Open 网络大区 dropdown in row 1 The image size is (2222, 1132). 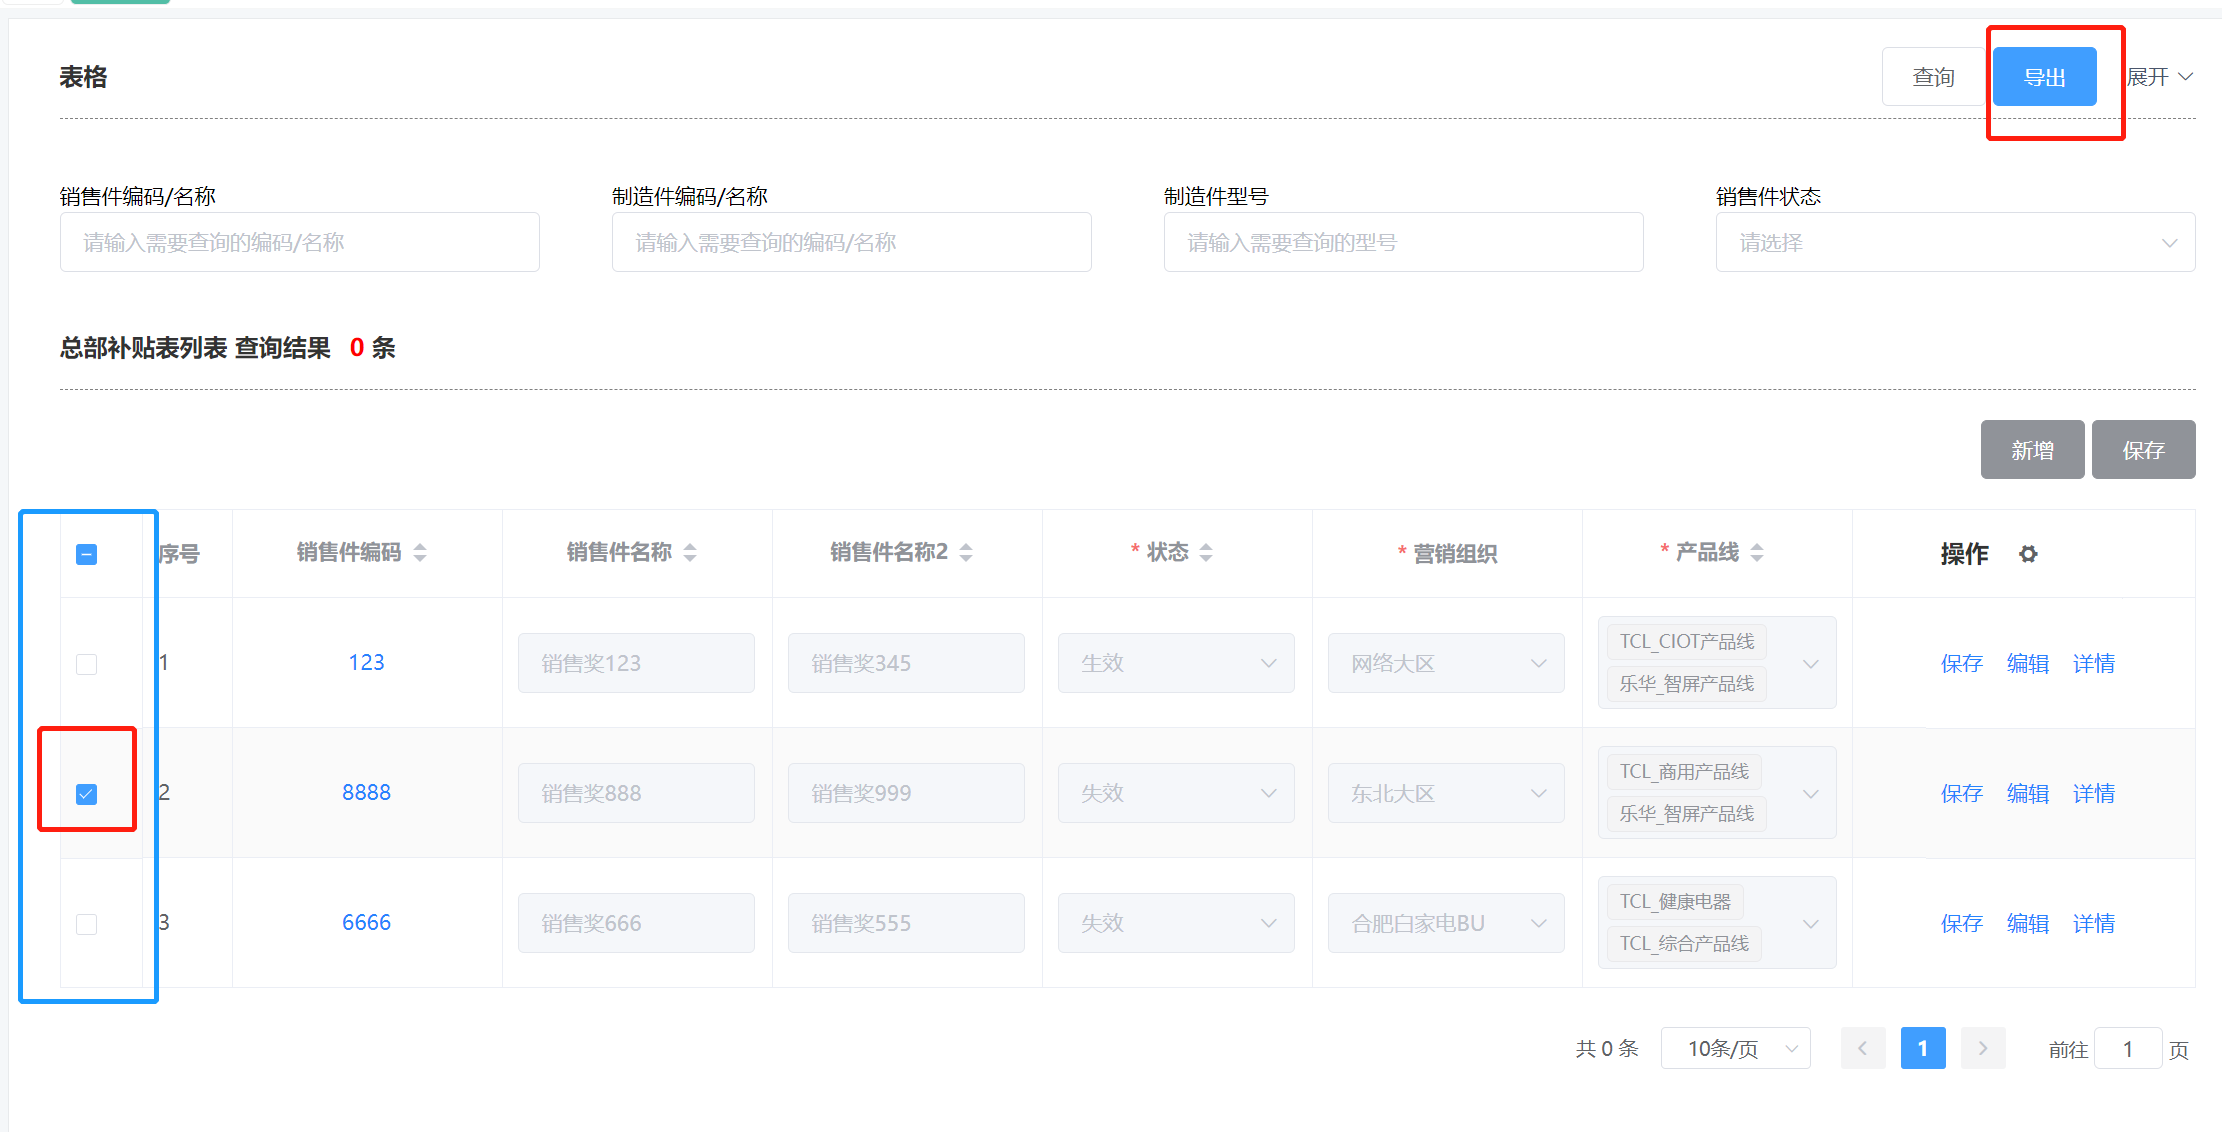pos(1445,663)
